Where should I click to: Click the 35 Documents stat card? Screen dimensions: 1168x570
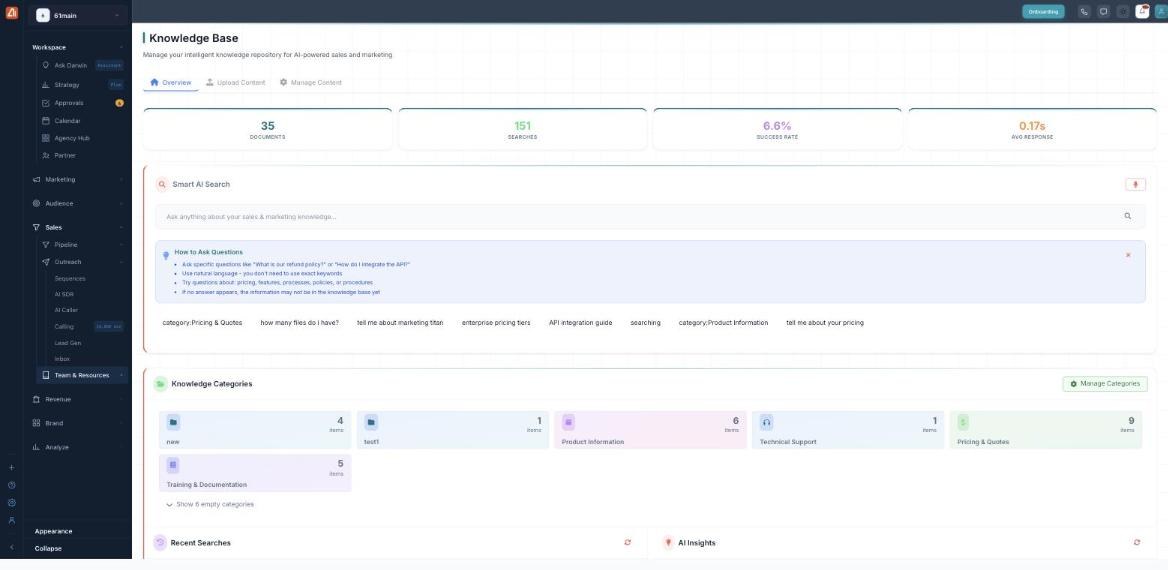pyautogui.click(x=267, y=130)
